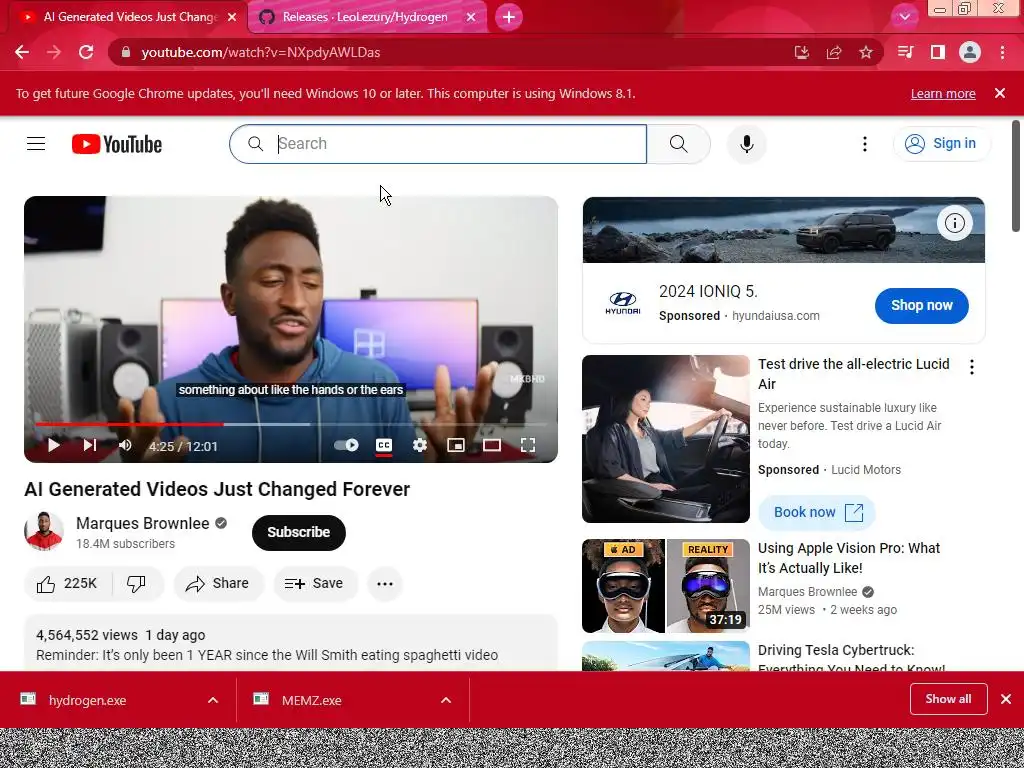
Task: Mute the video volume
Action: (x=125, y=445)
